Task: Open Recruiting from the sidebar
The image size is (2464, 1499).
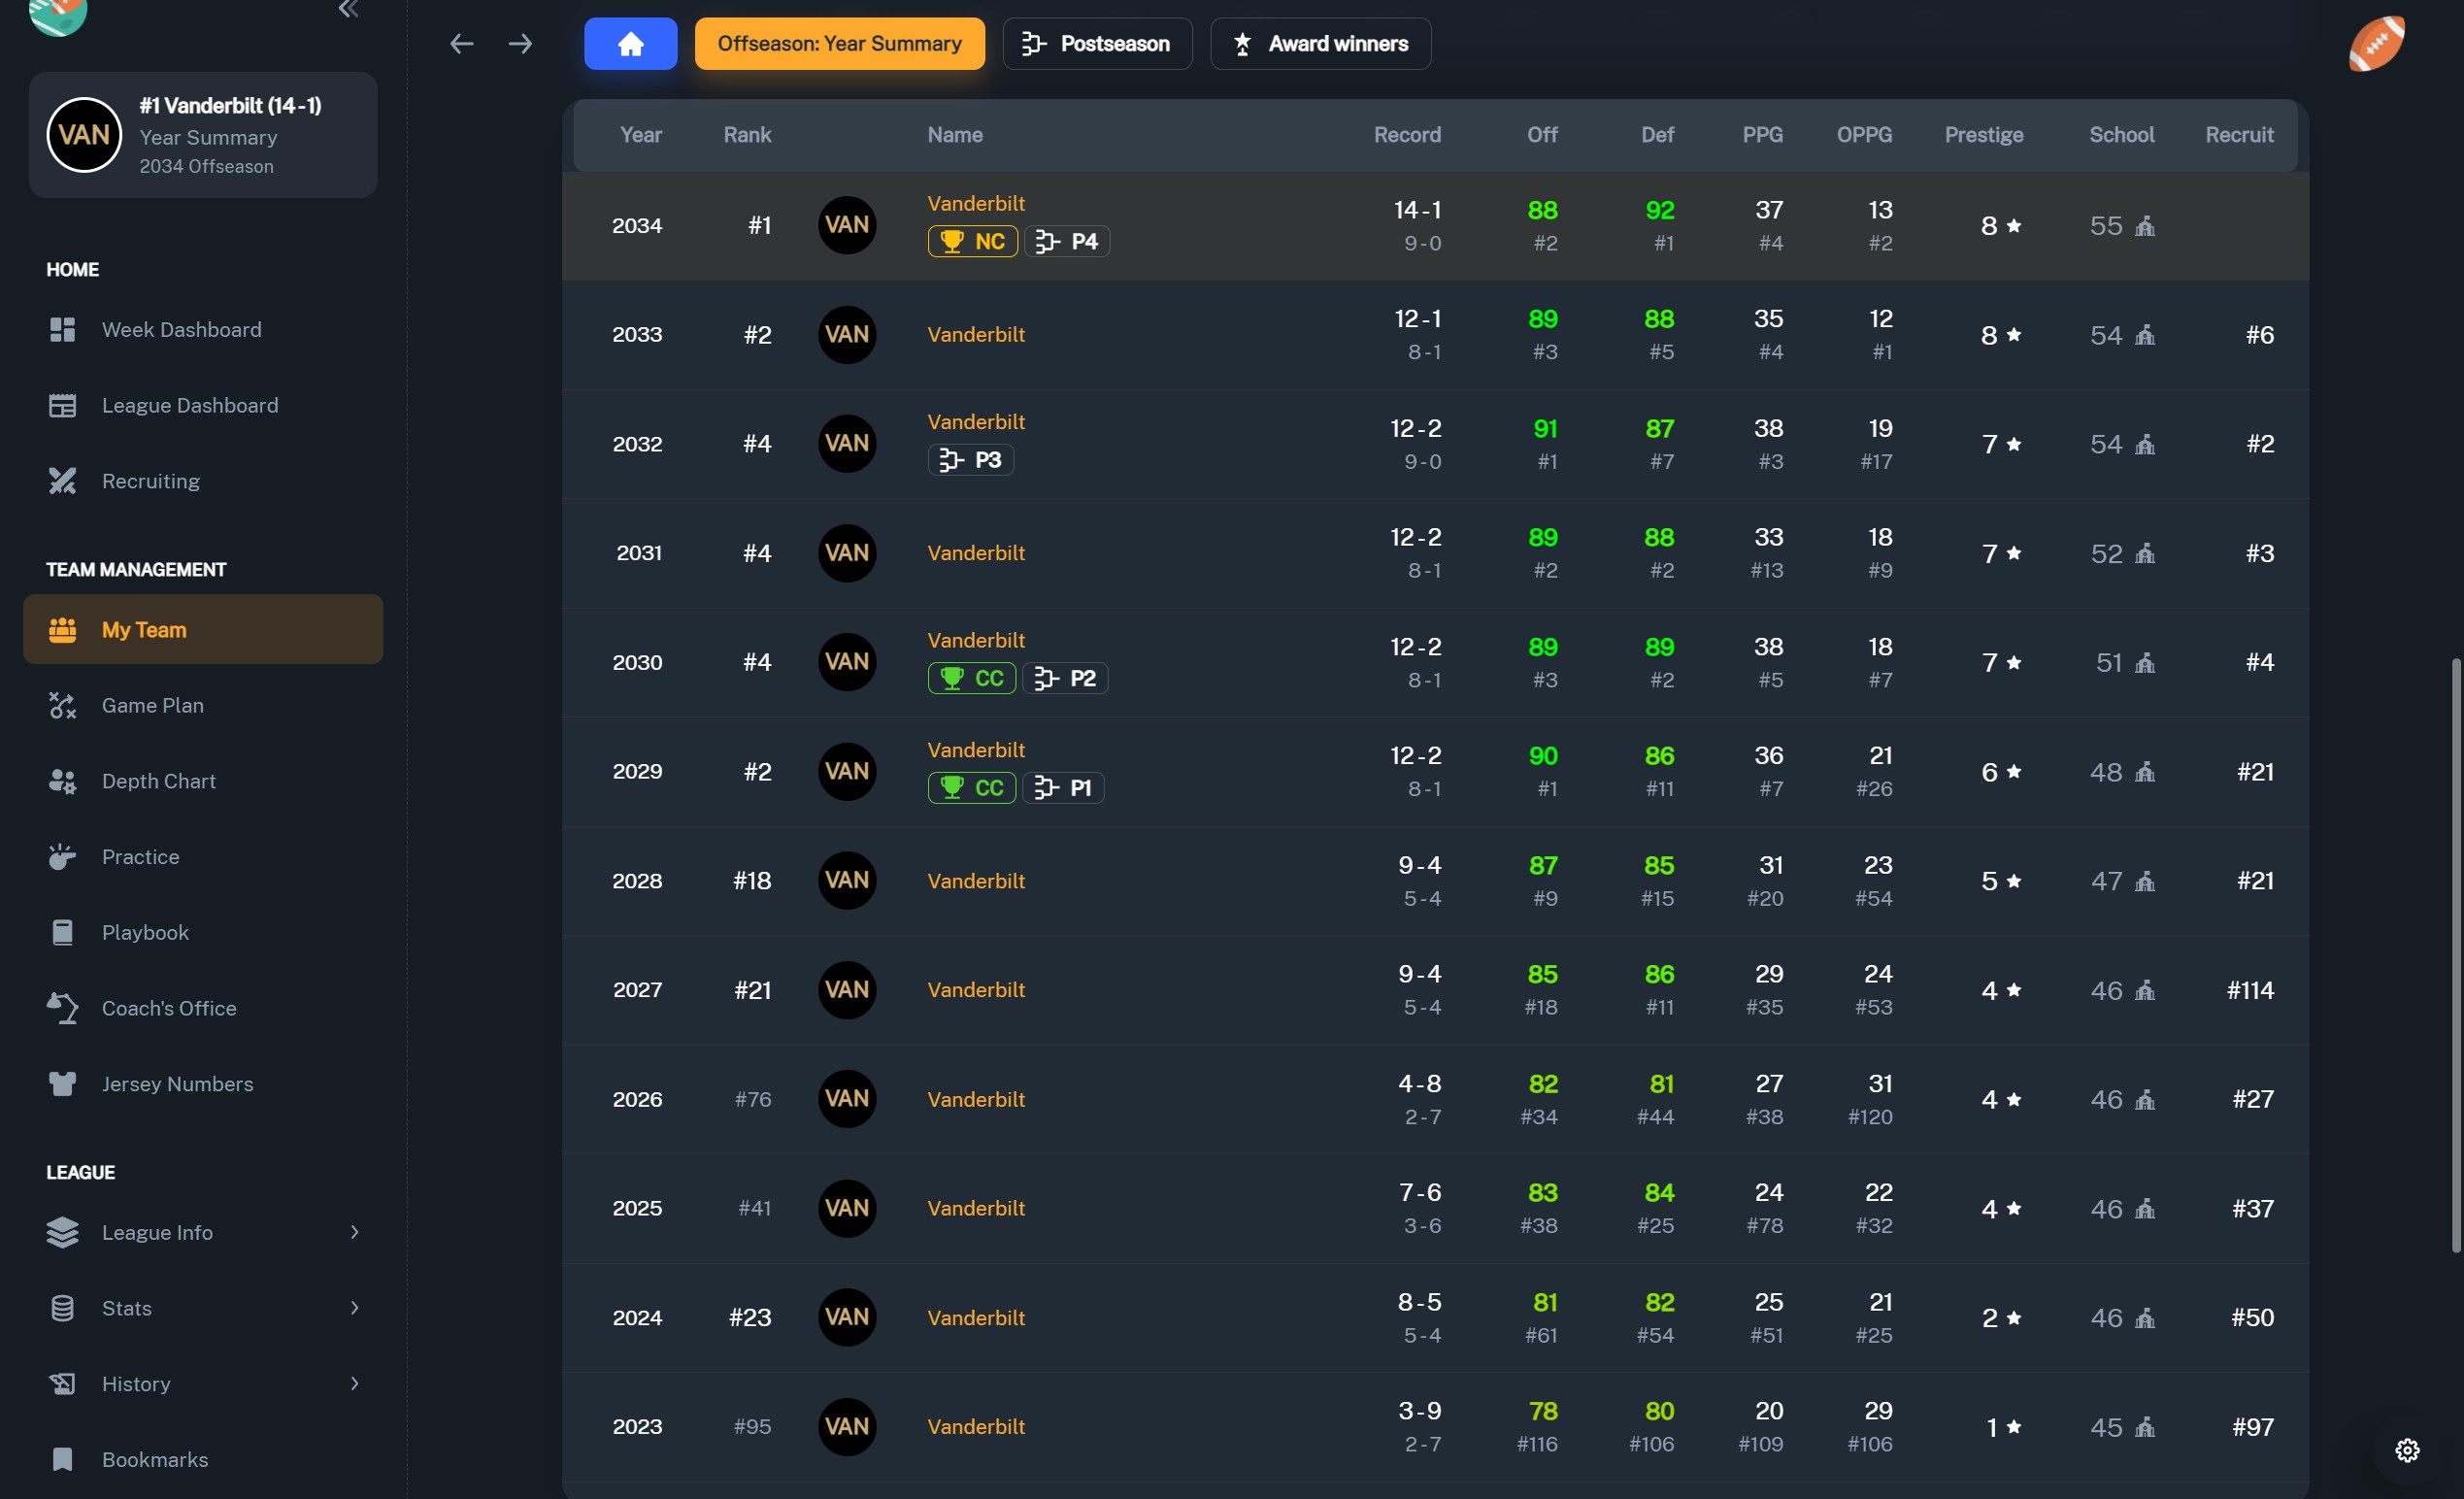Action: 150,481
